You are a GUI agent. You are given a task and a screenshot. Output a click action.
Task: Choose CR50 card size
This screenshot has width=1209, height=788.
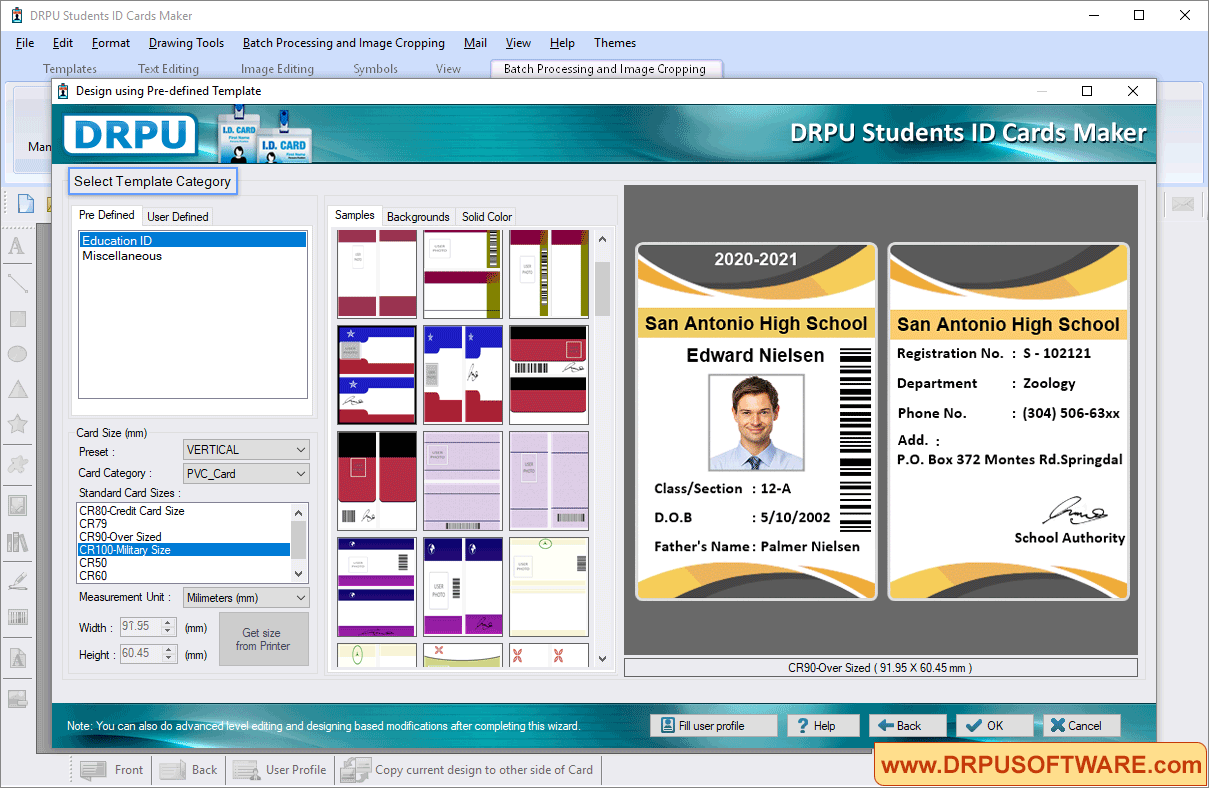pos(184,563)
